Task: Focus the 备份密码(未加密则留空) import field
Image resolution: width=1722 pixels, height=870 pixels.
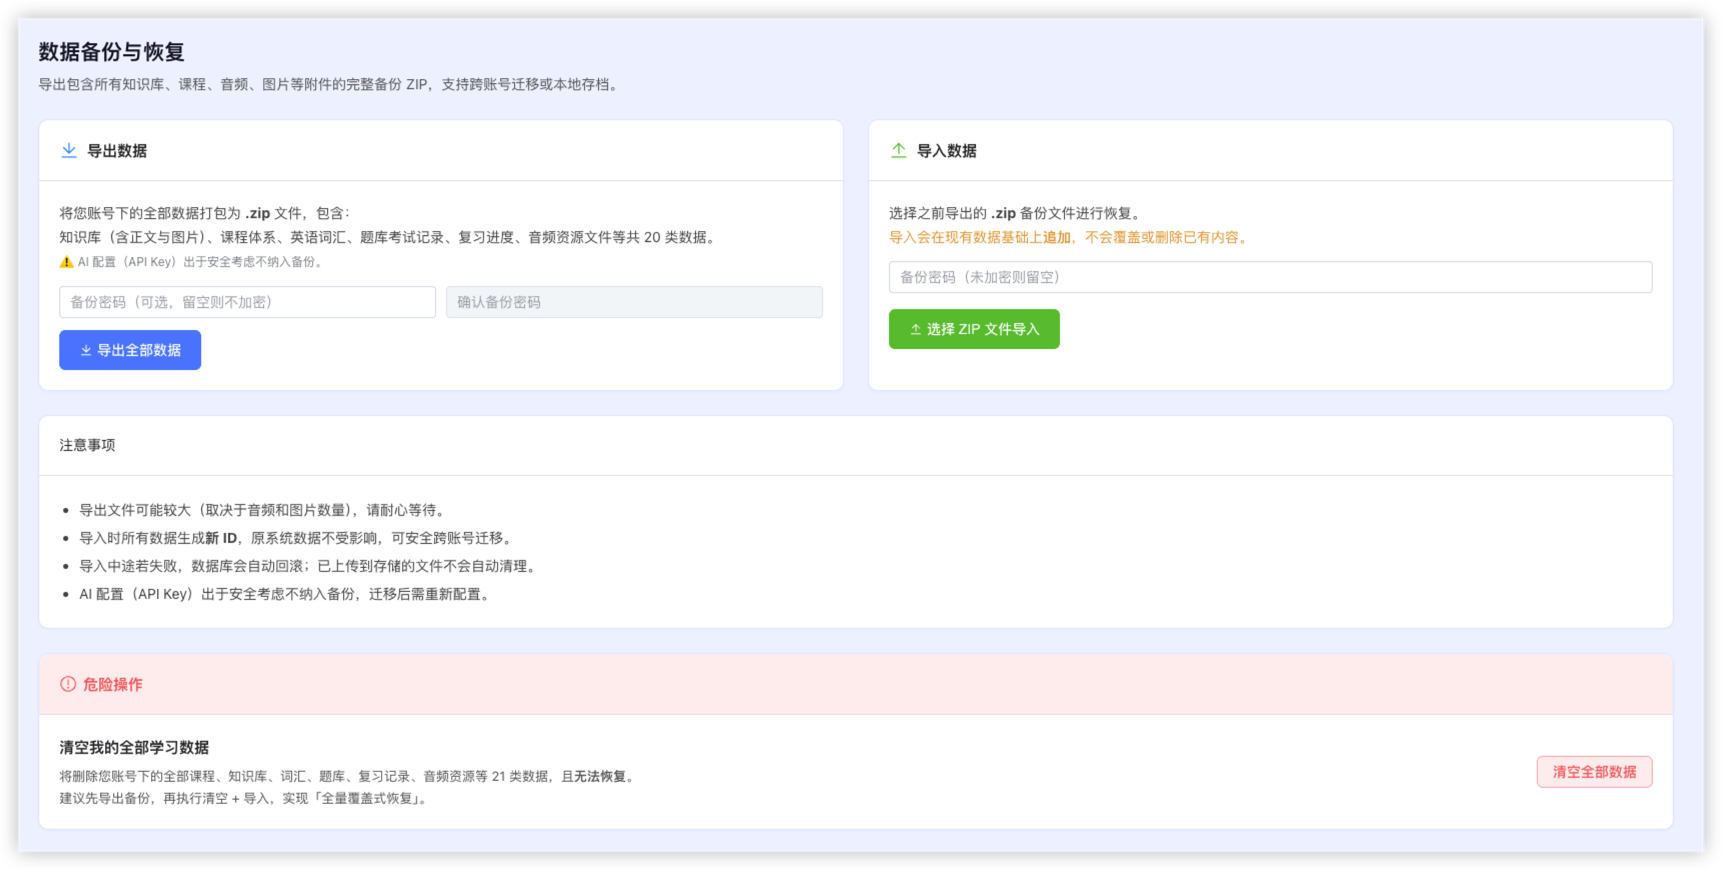Action: pyautogui.click(x=1270, y=277)
